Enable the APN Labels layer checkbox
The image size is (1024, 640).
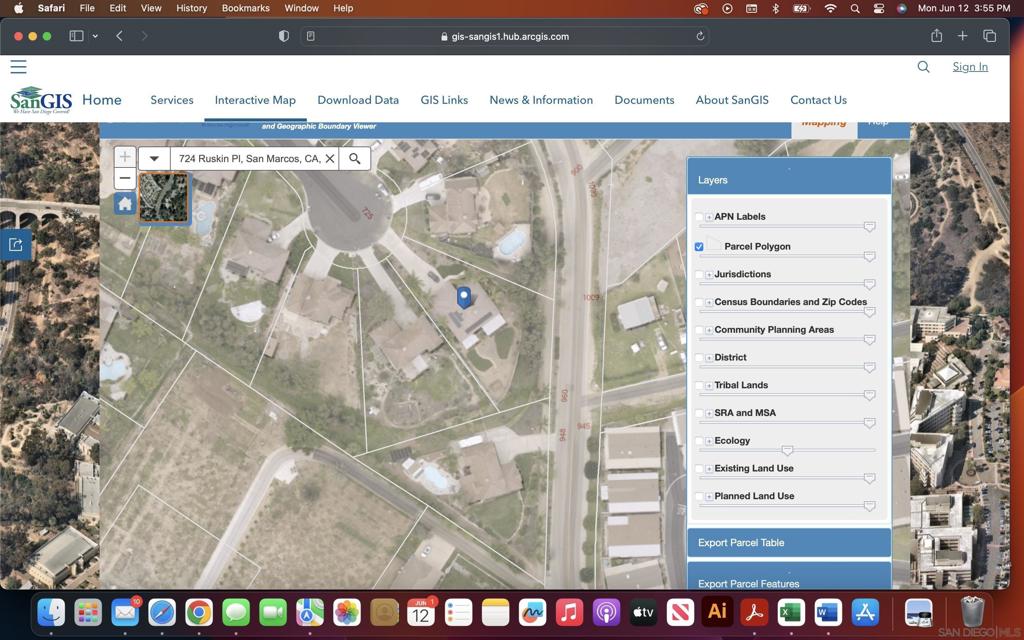(699, 217)
